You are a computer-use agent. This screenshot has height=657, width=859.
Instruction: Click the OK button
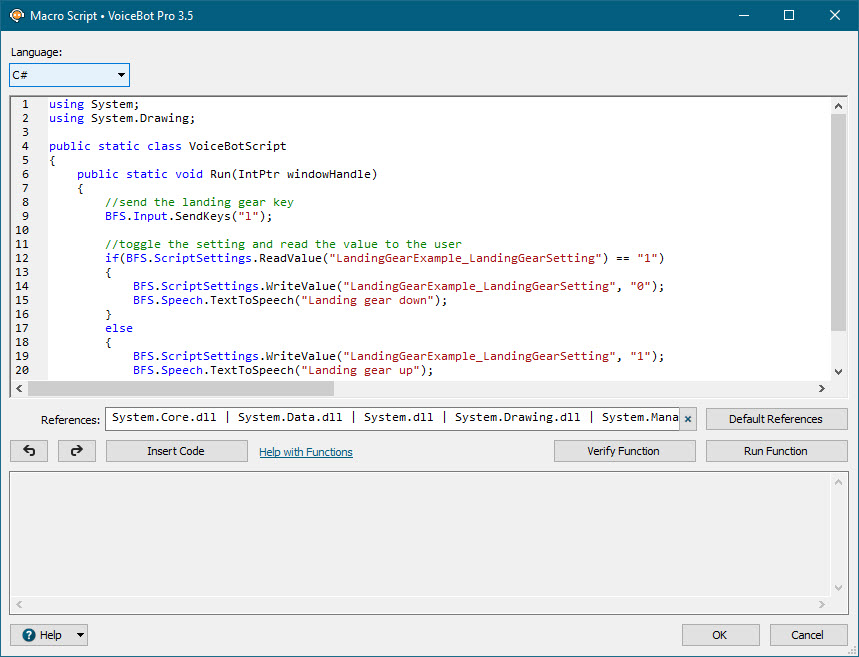point(720,635)
